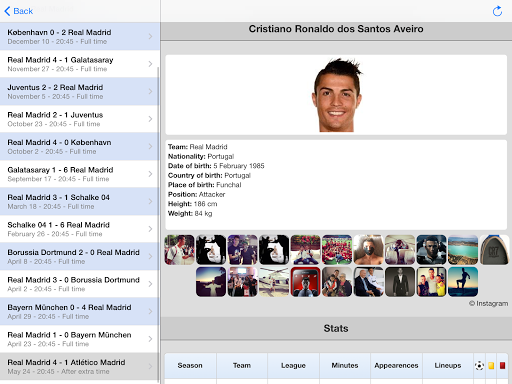The image size is (512, 384).
Task: Select Bayern München 0 - 4 Real Madrid match
Action: (79, 311)
